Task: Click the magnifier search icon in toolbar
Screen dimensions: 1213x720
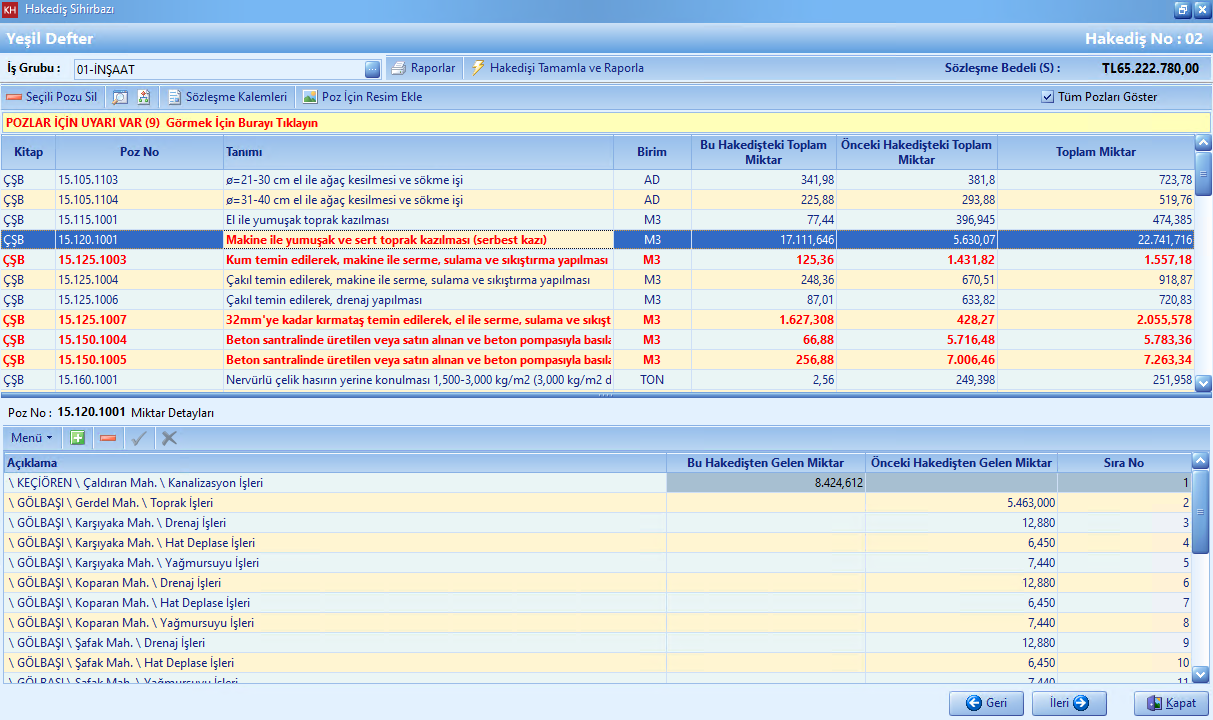Action: coord(120,97)
